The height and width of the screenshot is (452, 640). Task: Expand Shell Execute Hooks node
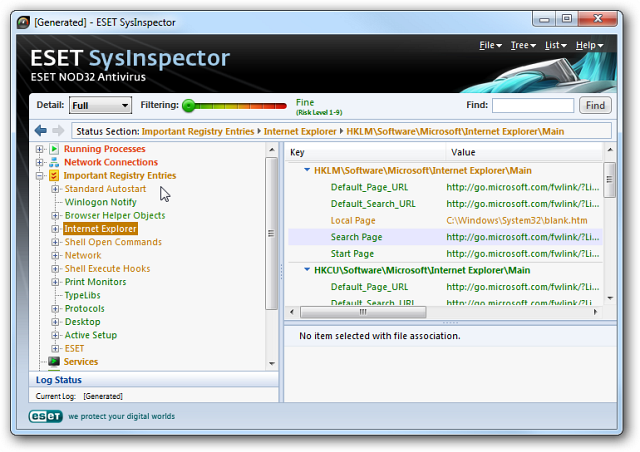click(x=55, y=269)
